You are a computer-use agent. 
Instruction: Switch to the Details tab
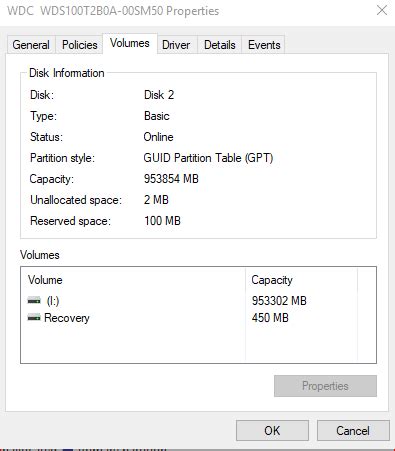click(220, 45)
